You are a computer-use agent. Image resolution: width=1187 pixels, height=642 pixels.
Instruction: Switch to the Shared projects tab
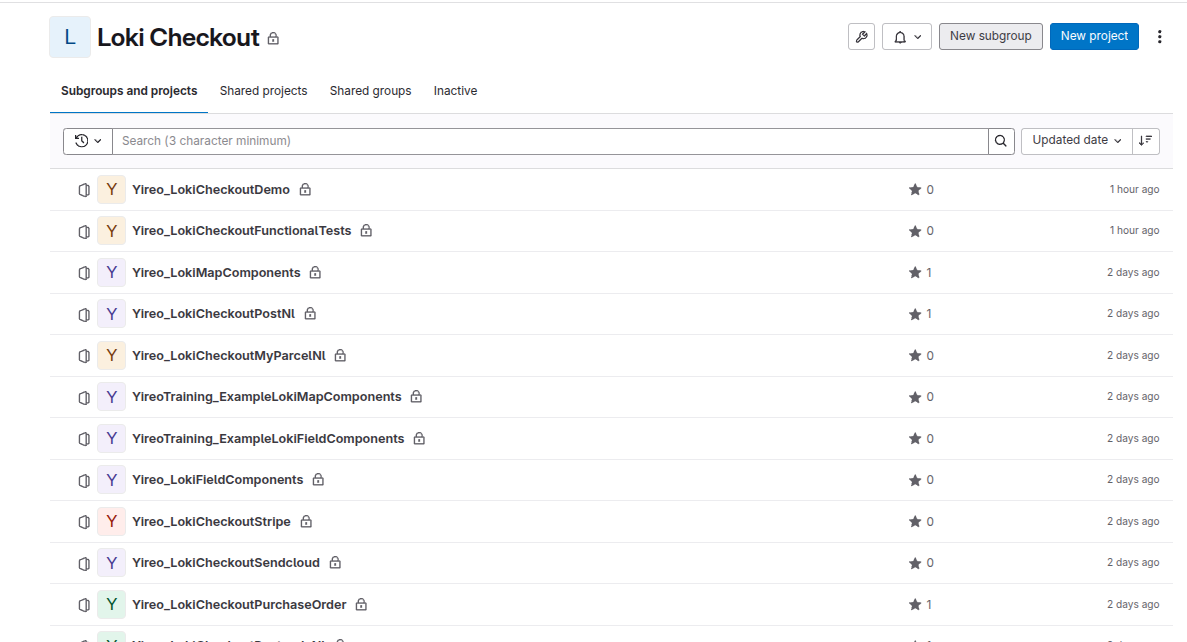point(263,91)
